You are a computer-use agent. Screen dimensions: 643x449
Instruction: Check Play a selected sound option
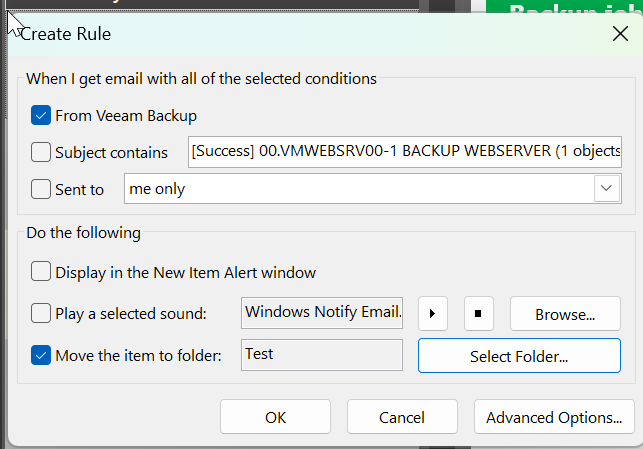[41, 314]
